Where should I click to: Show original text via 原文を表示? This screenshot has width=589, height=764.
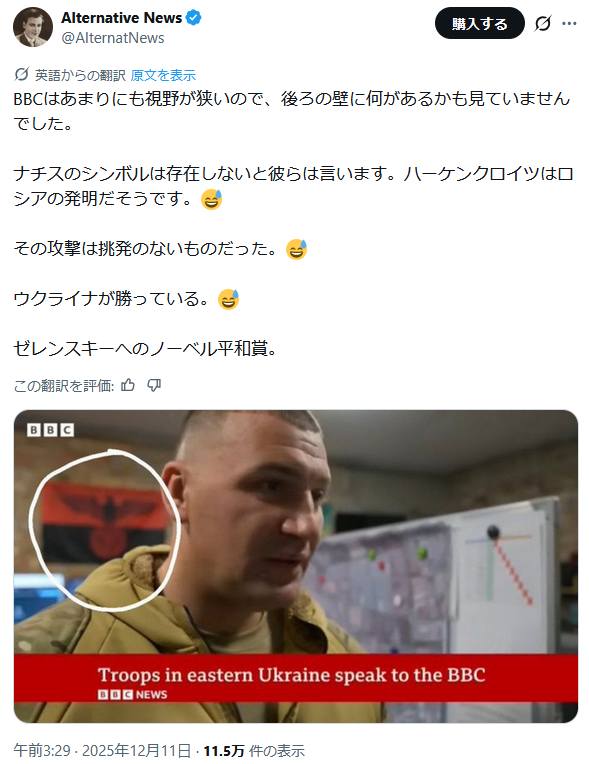point(163,75)
